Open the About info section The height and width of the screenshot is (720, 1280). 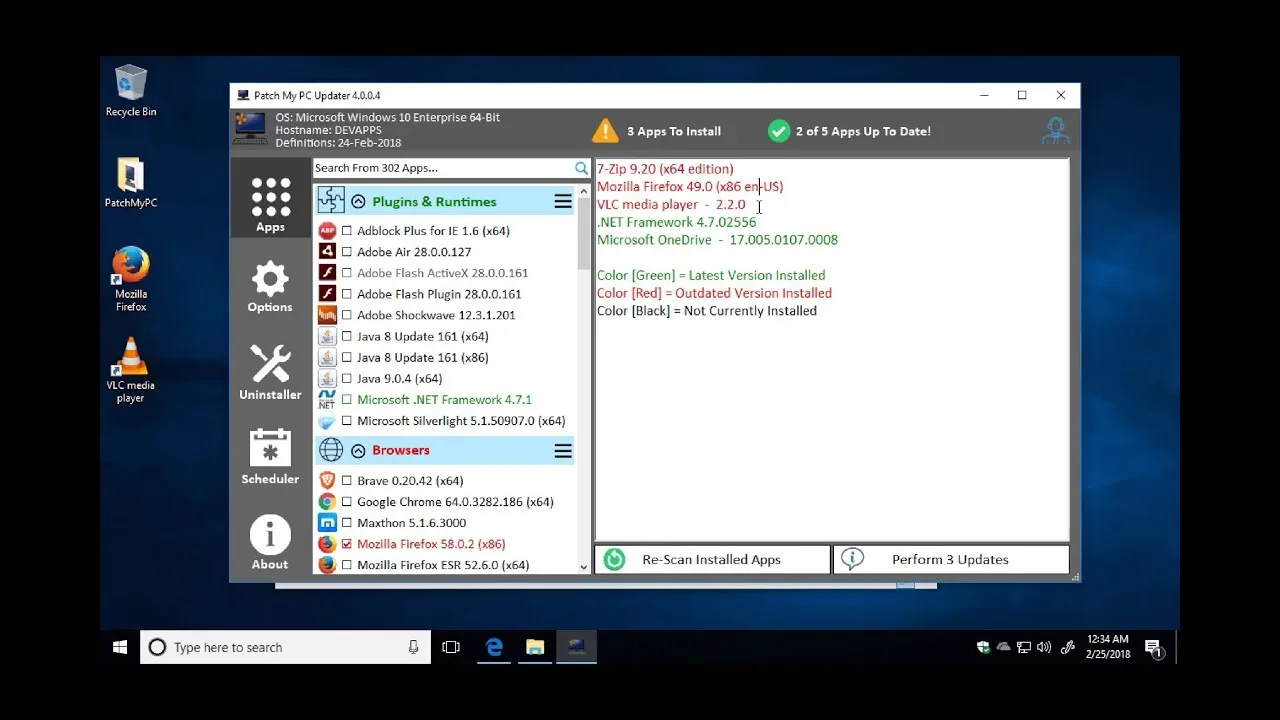[270, 542]
